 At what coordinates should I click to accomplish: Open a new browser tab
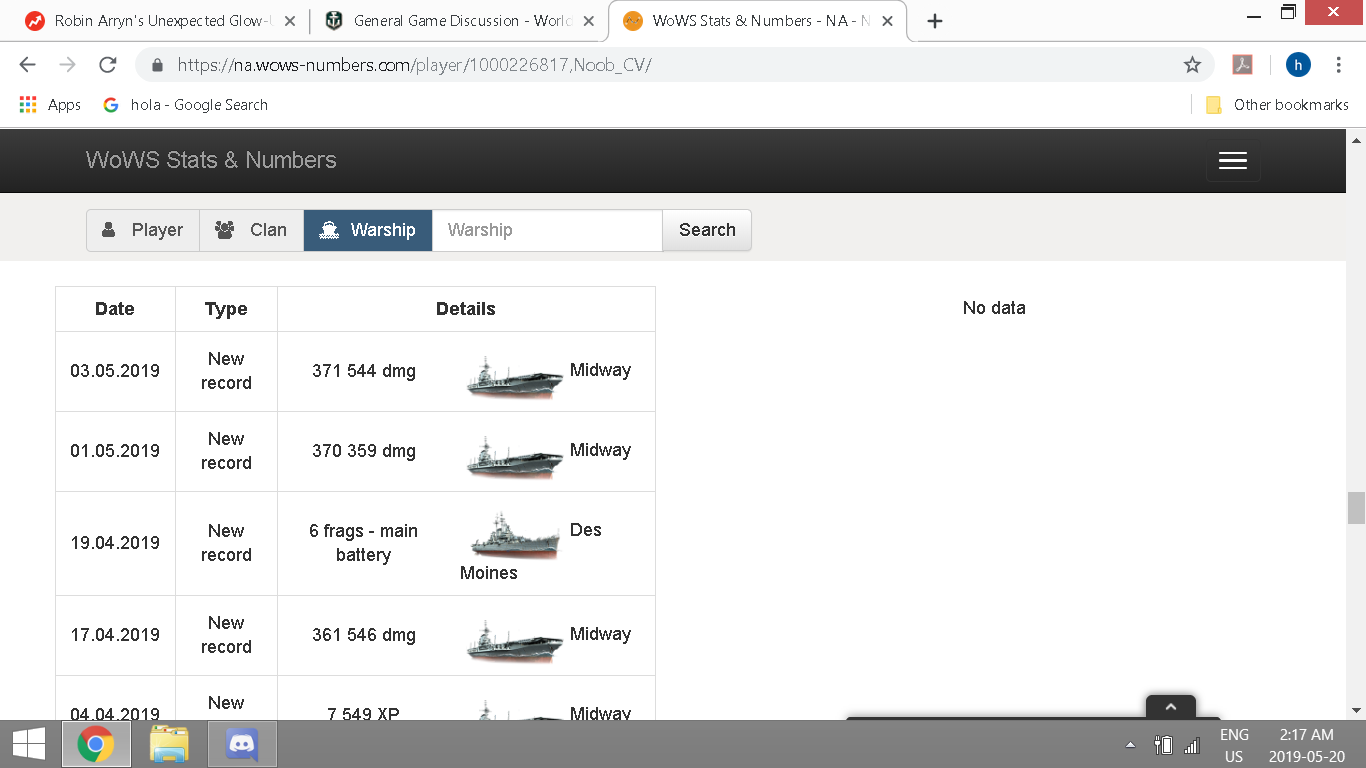pos(935,21)
